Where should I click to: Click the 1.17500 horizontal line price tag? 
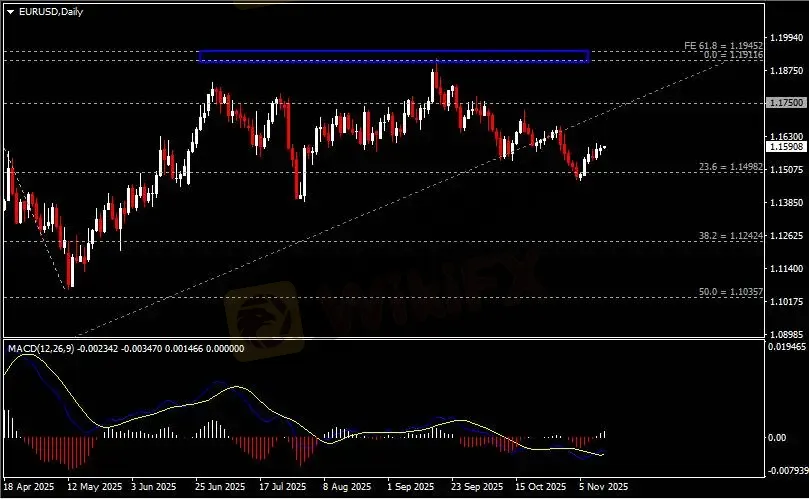(786, 103)
